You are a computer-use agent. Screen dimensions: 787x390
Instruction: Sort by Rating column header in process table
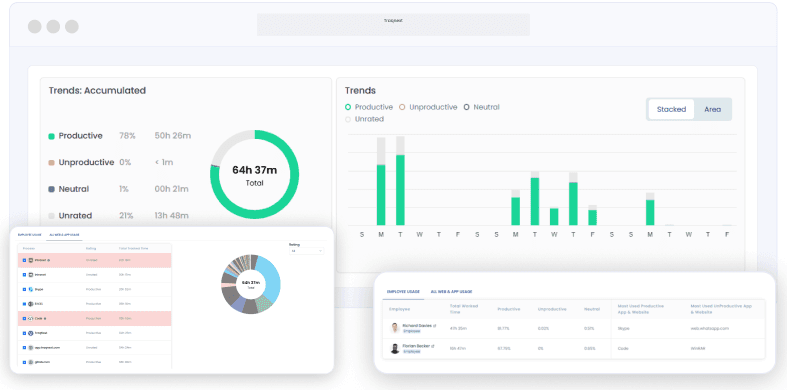coord(91,248)
